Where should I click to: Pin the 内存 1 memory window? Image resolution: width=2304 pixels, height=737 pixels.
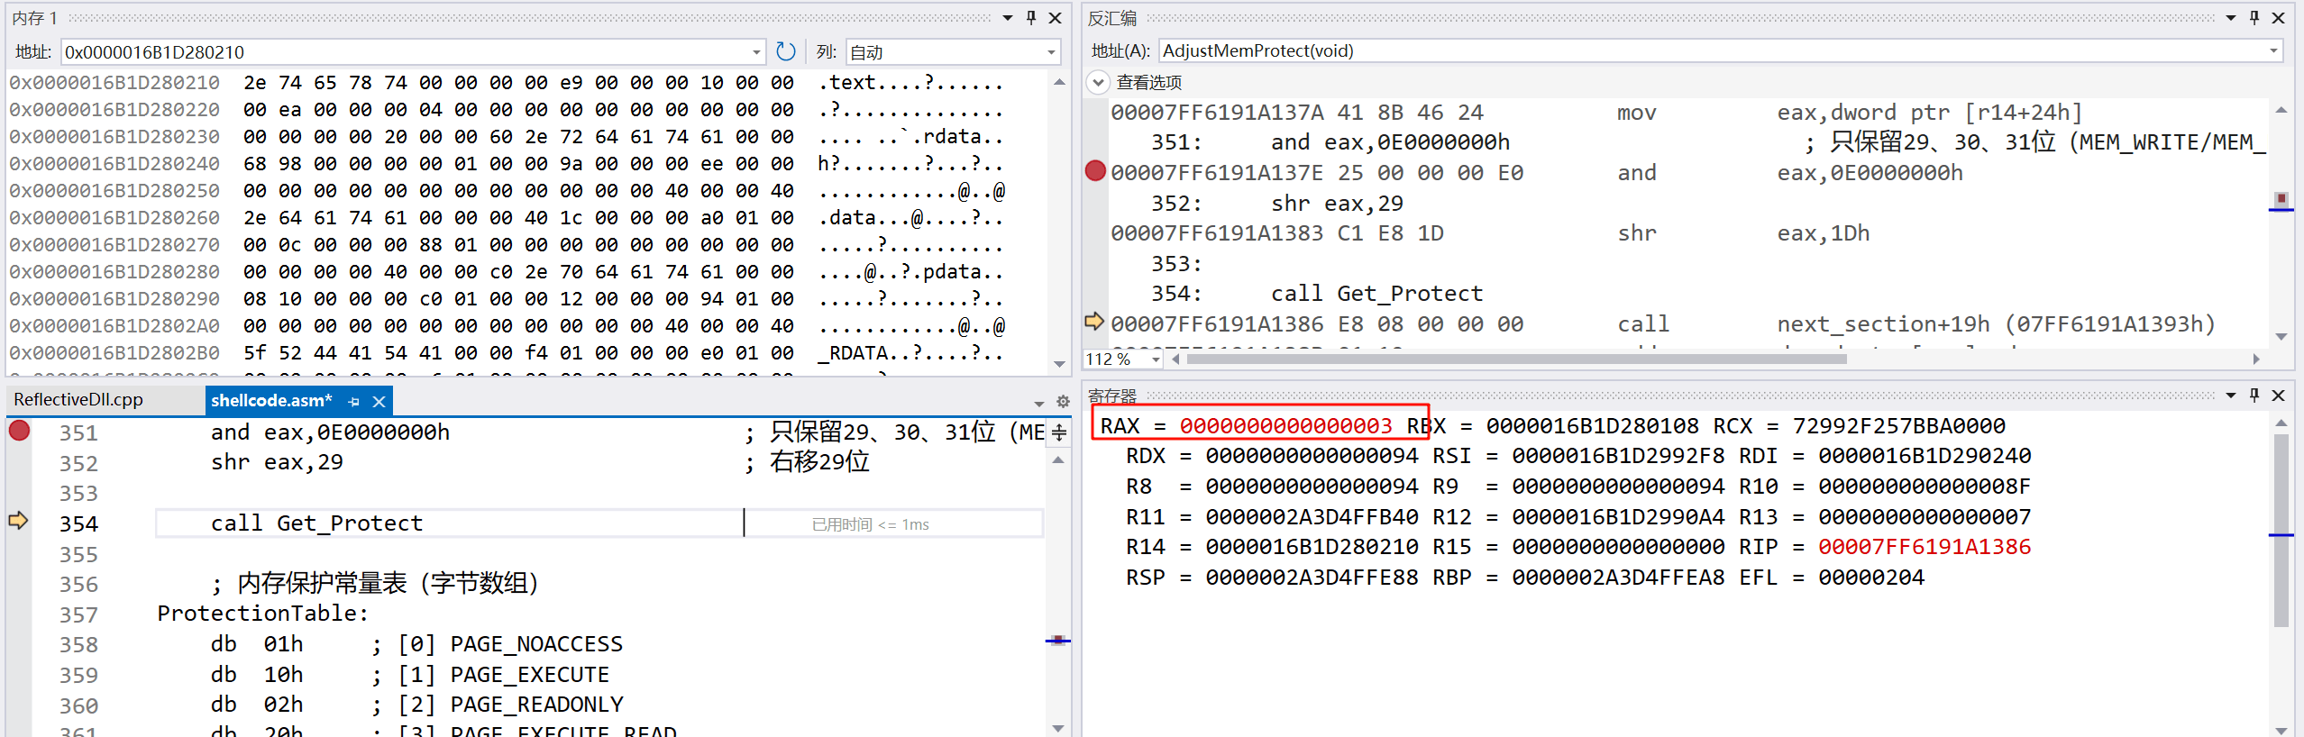1031,18
